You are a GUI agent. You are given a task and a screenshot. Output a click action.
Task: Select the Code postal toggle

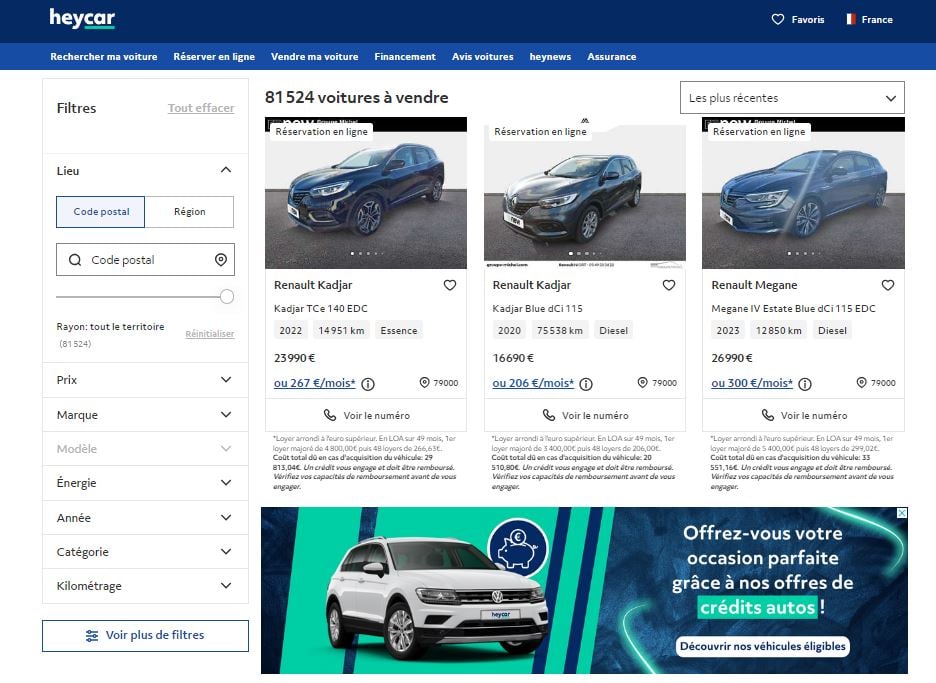click(100, 212)
